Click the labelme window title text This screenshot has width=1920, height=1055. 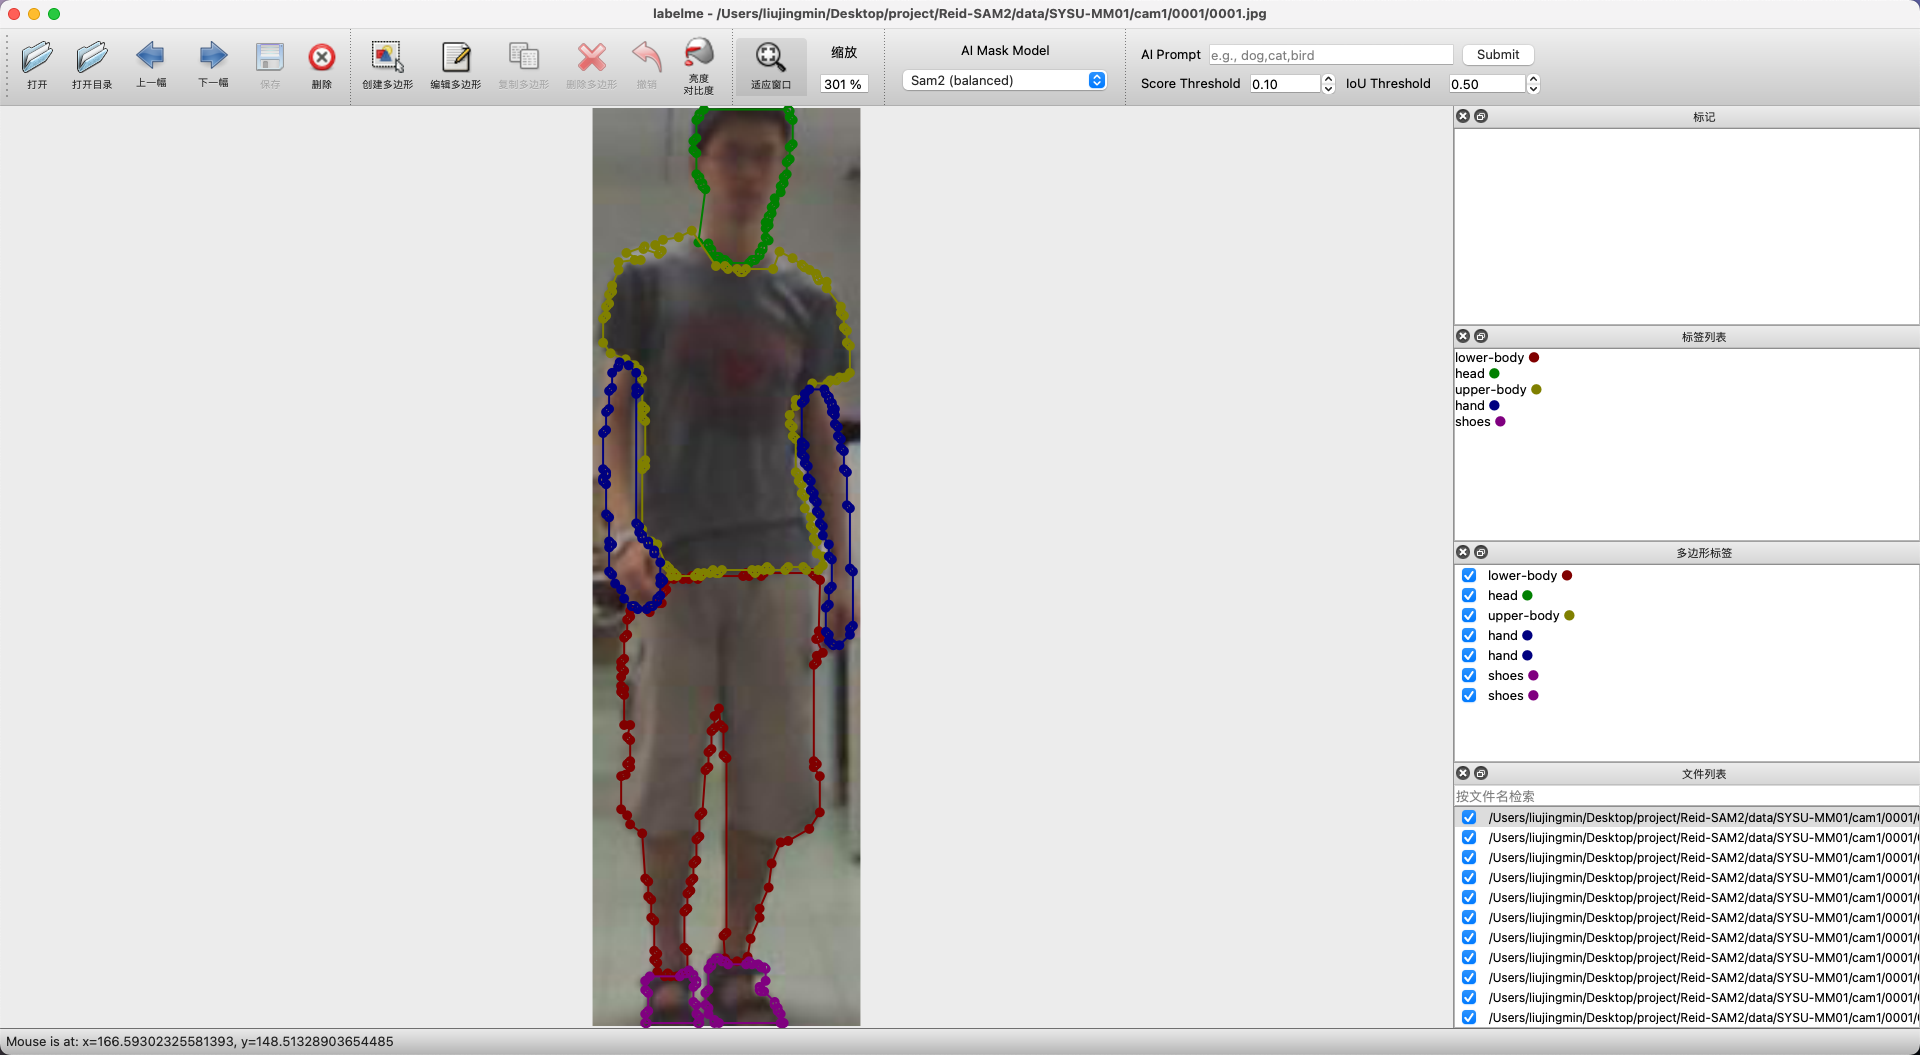[960, 13]
